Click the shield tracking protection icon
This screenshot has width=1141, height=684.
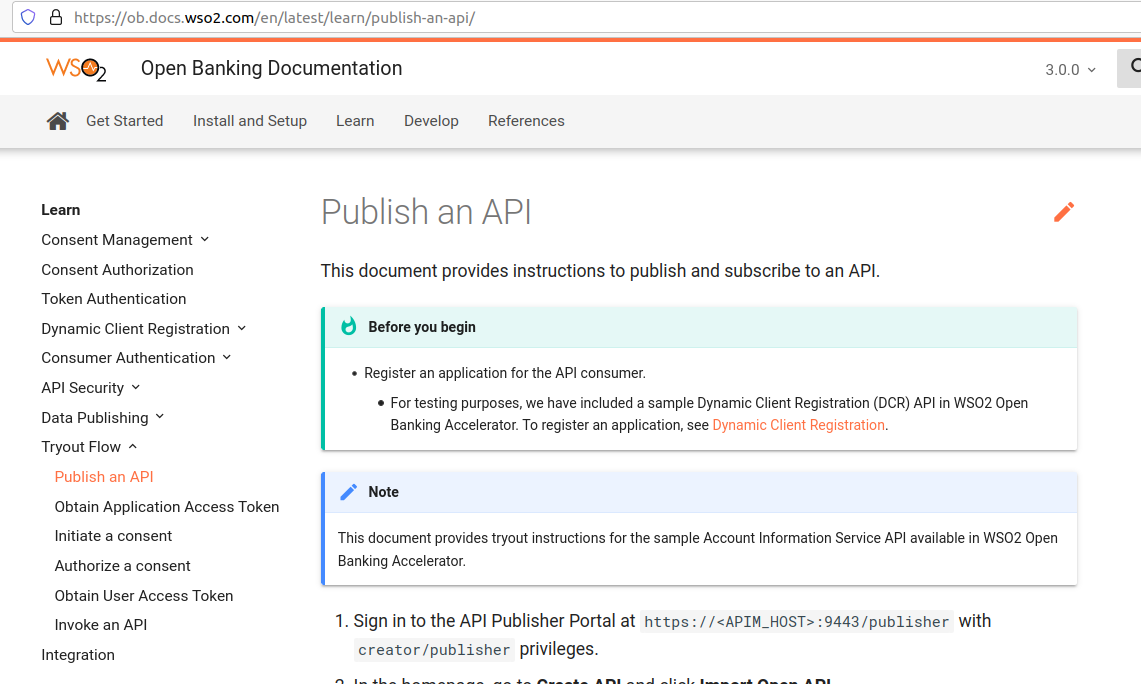point(28,17)
